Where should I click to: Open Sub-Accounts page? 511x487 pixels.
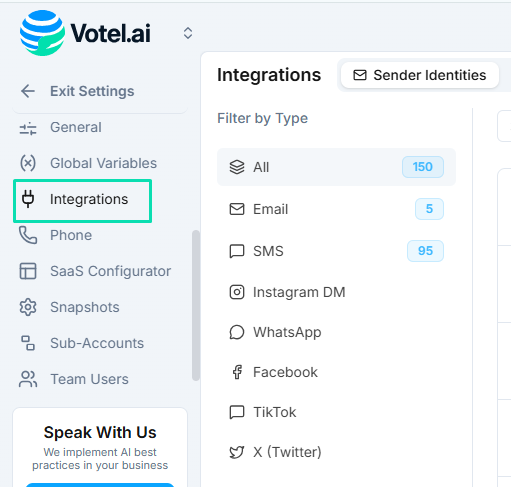pyautogui.click(x=97, y=343)
